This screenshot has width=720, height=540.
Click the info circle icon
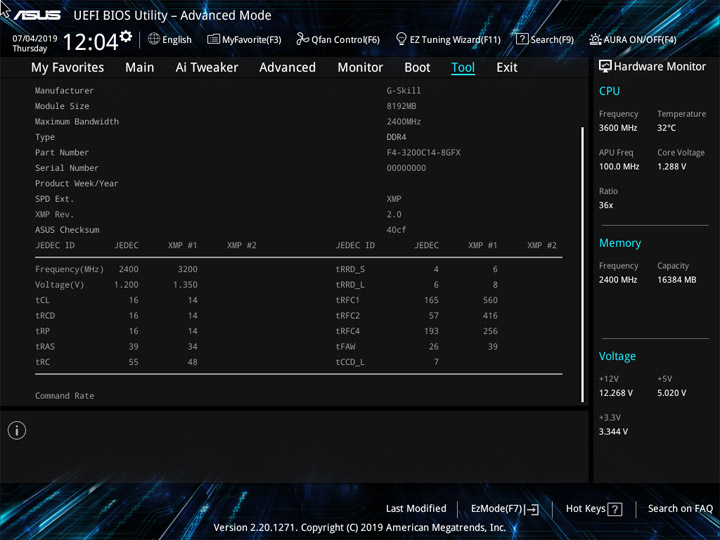(x=17, y=431)
